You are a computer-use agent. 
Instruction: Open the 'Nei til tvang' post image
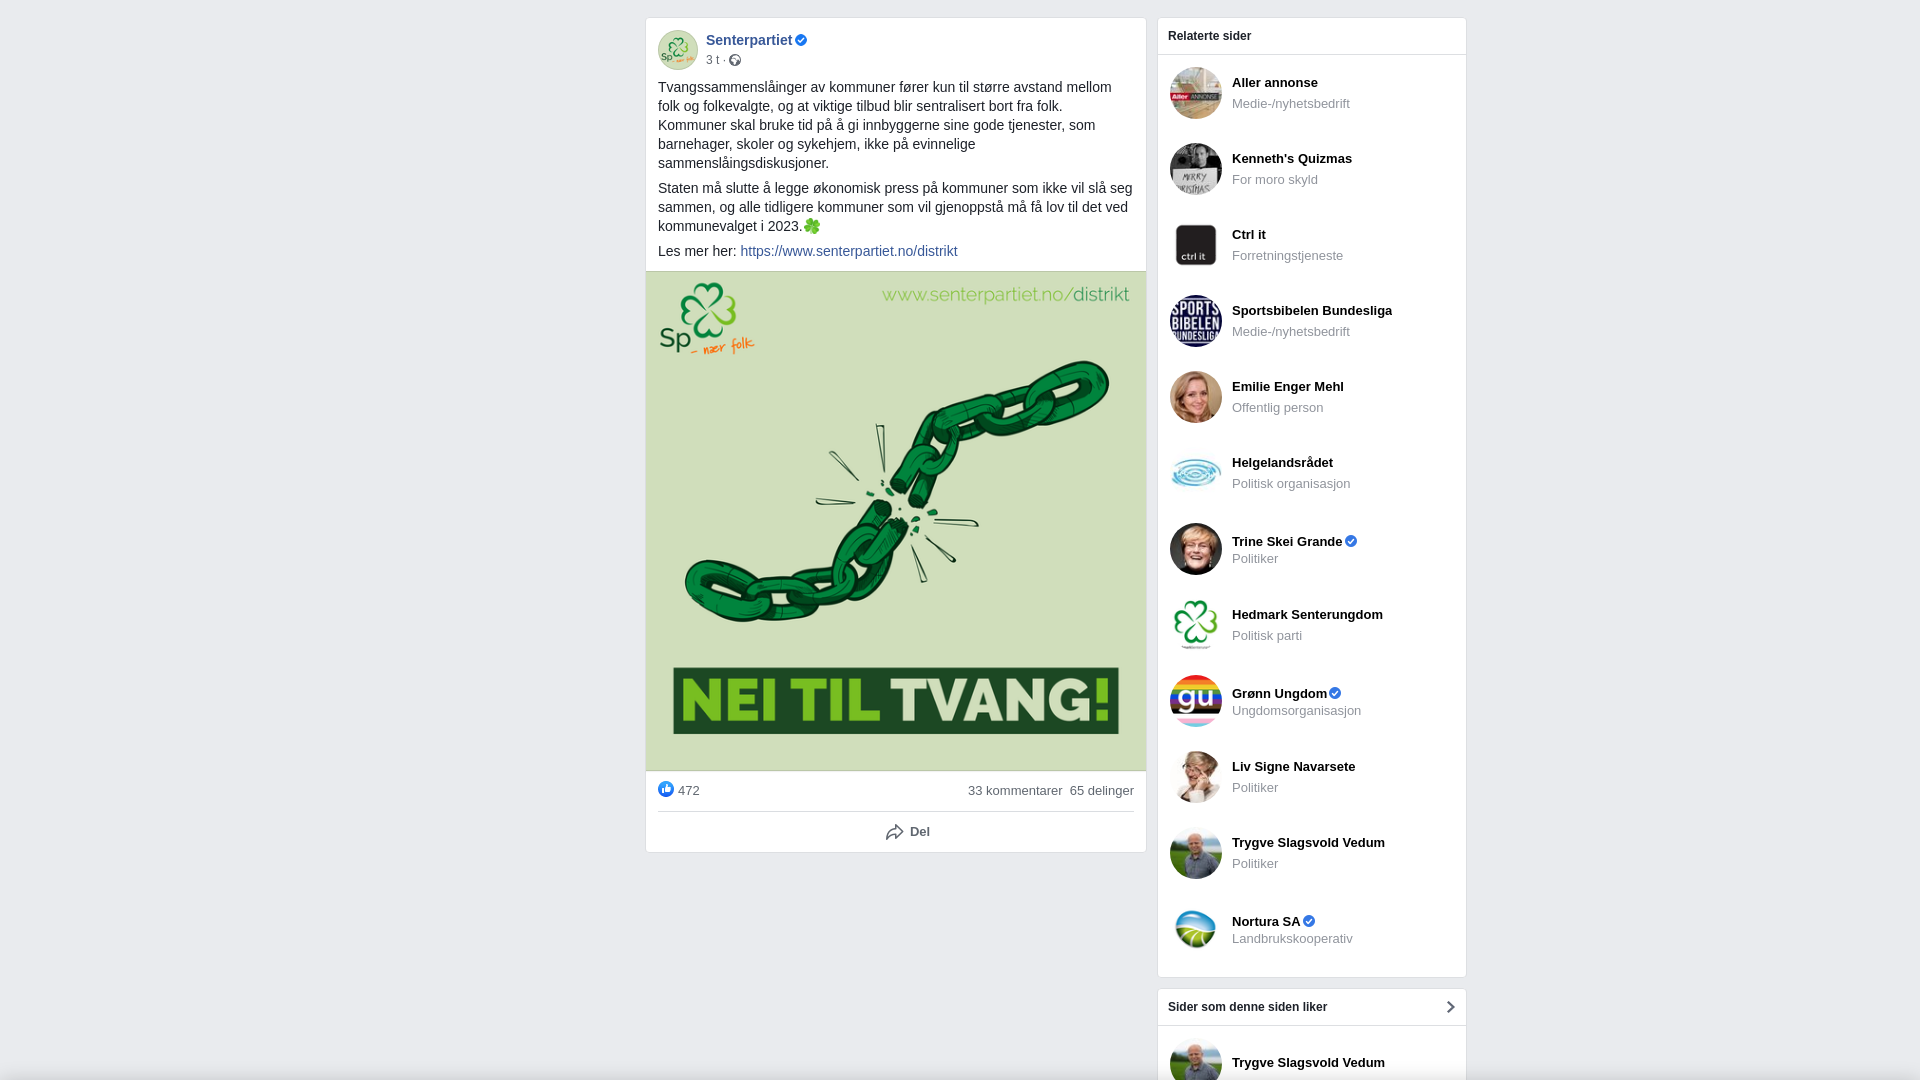click(x=895, y=520)
